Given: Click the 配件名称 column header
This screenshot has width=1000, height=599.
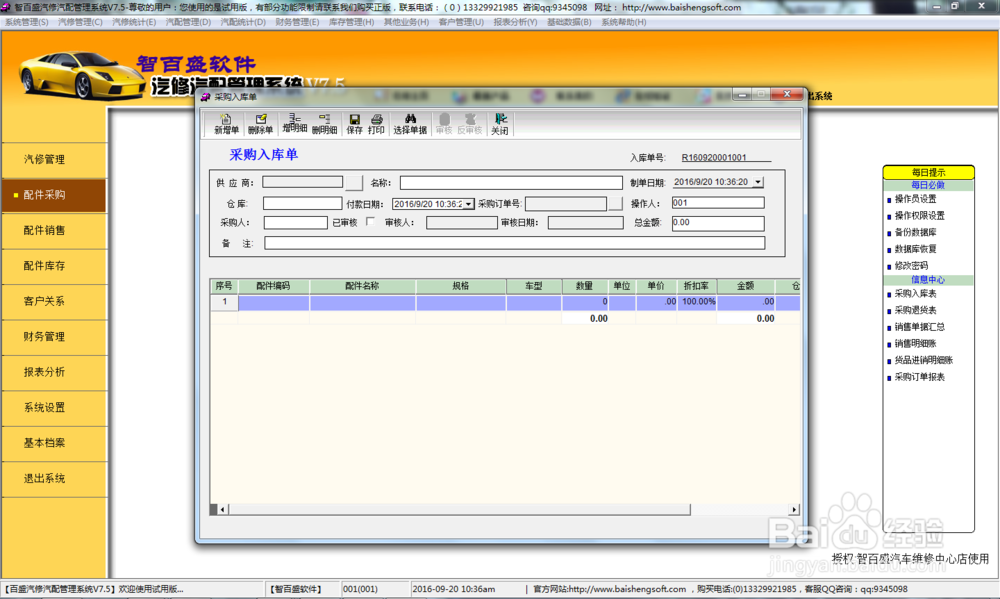Looking at the screenshot, I should click(x=362, y=286).
